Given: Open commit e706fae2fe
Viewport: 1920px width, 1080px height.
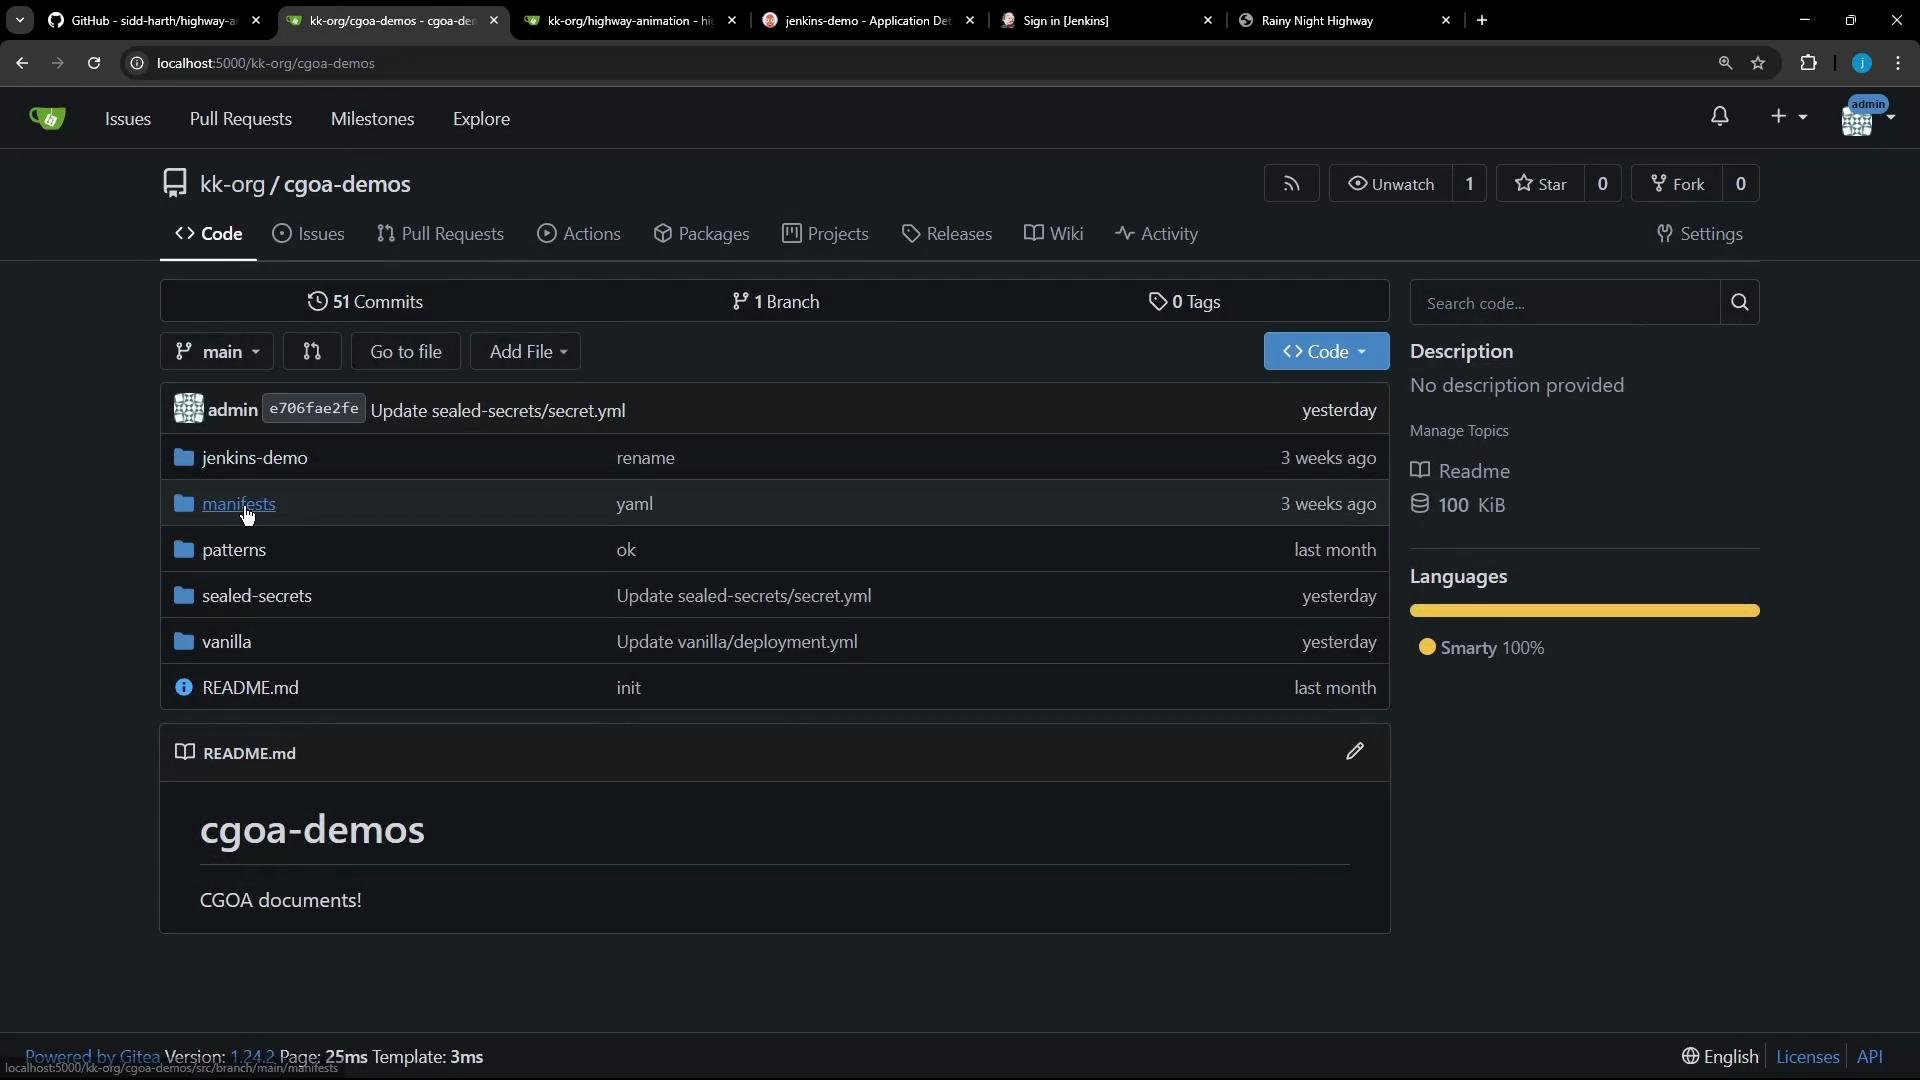Looking at the screenshot, I should (x=313, y=409).
